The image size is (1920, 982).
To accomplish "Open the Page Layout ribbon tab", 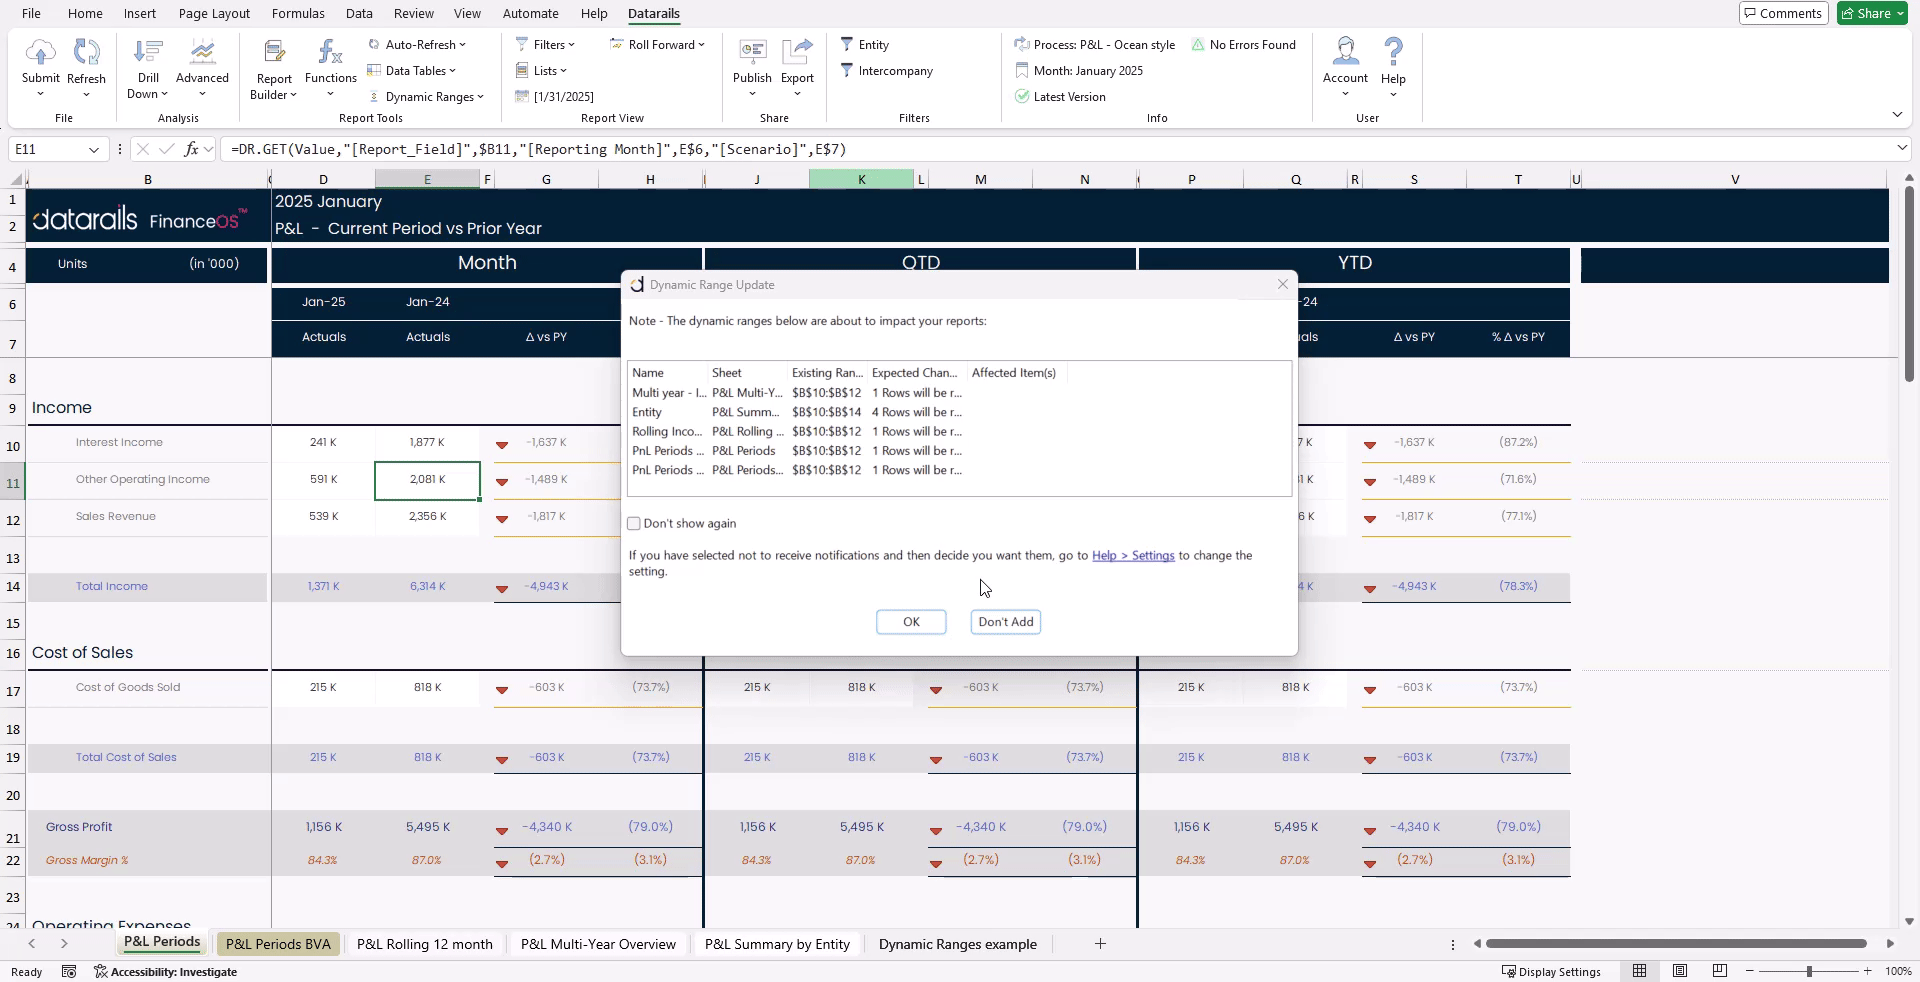I will tap(214, 14).
